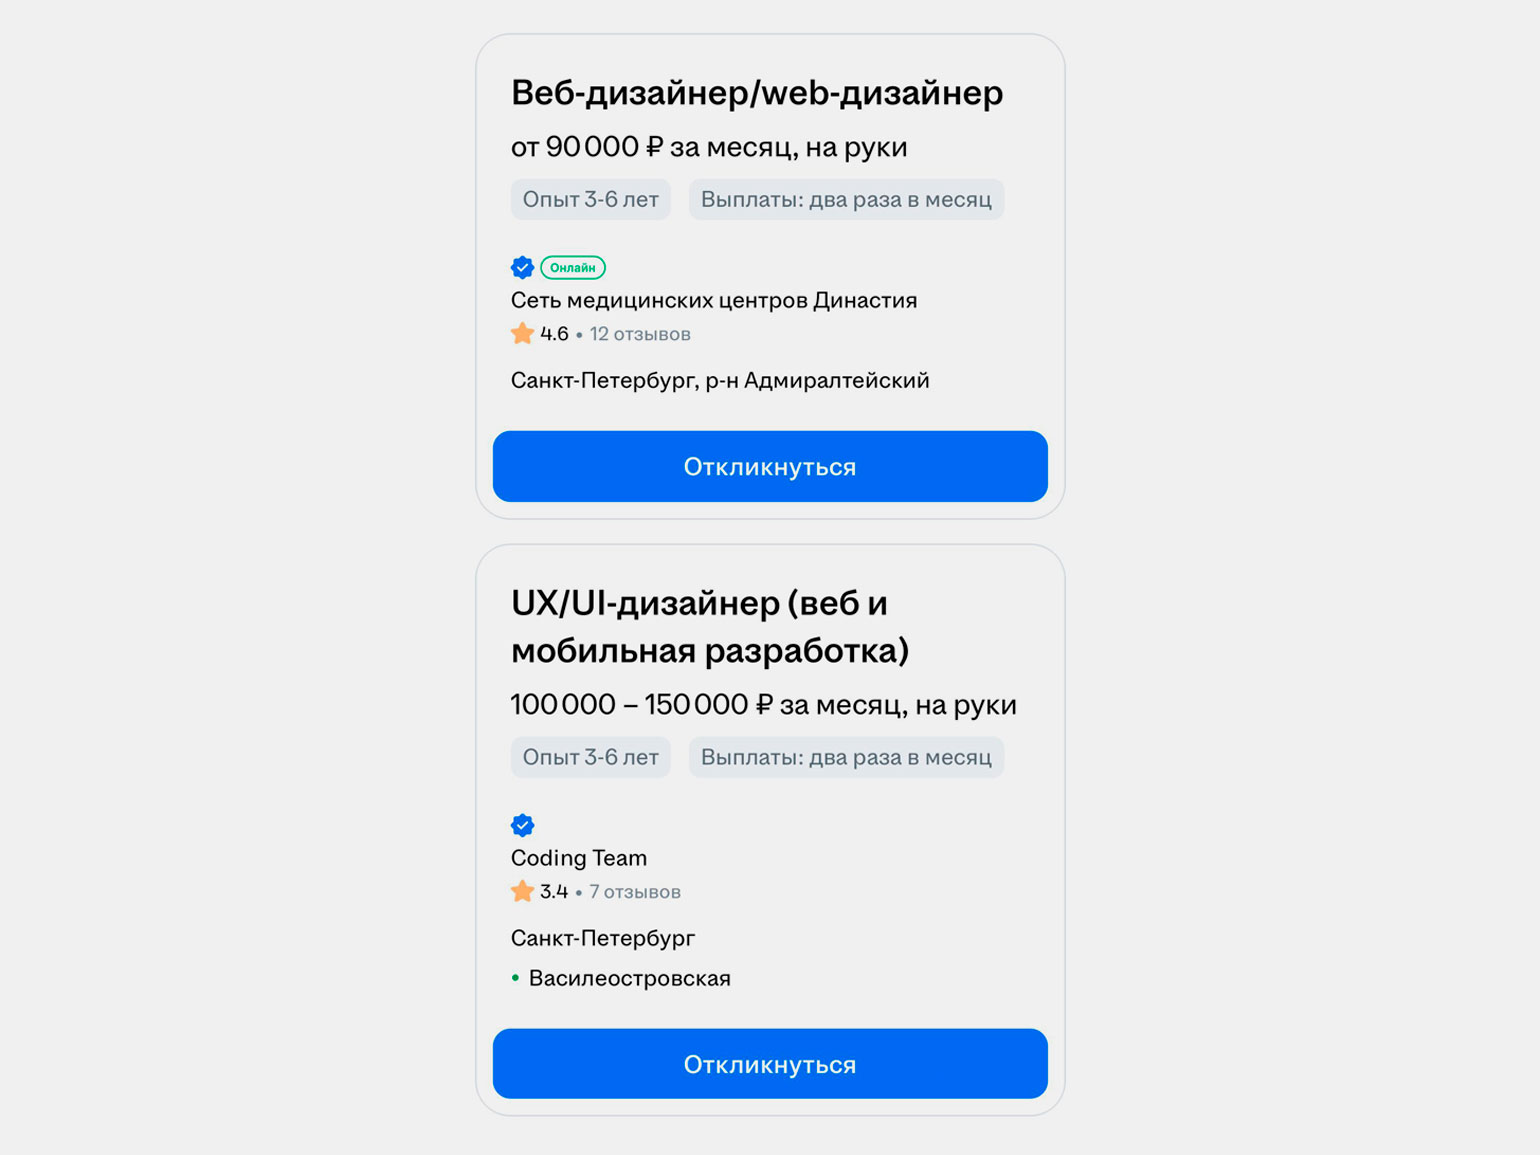The width and height of the screenshot is (1540, 1155).
Task: Open the Coding Team company page
Action: click(578, 858)
